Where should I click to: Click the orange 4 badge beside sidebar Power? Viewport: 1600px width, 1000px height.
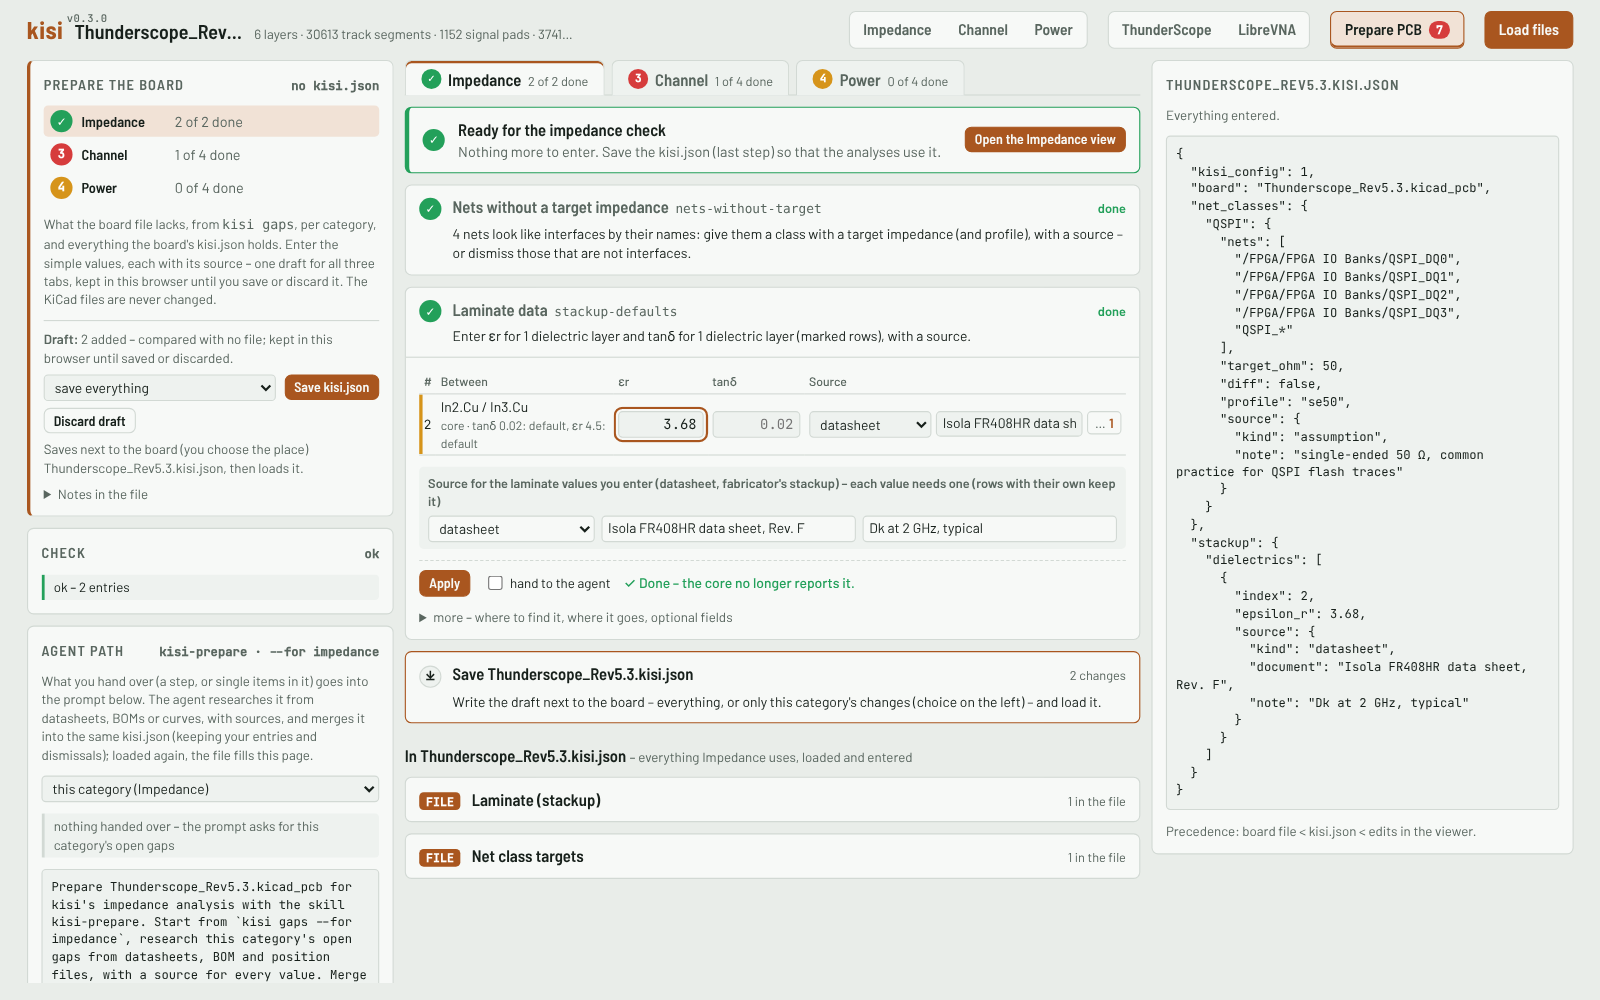tap(61, 187)
